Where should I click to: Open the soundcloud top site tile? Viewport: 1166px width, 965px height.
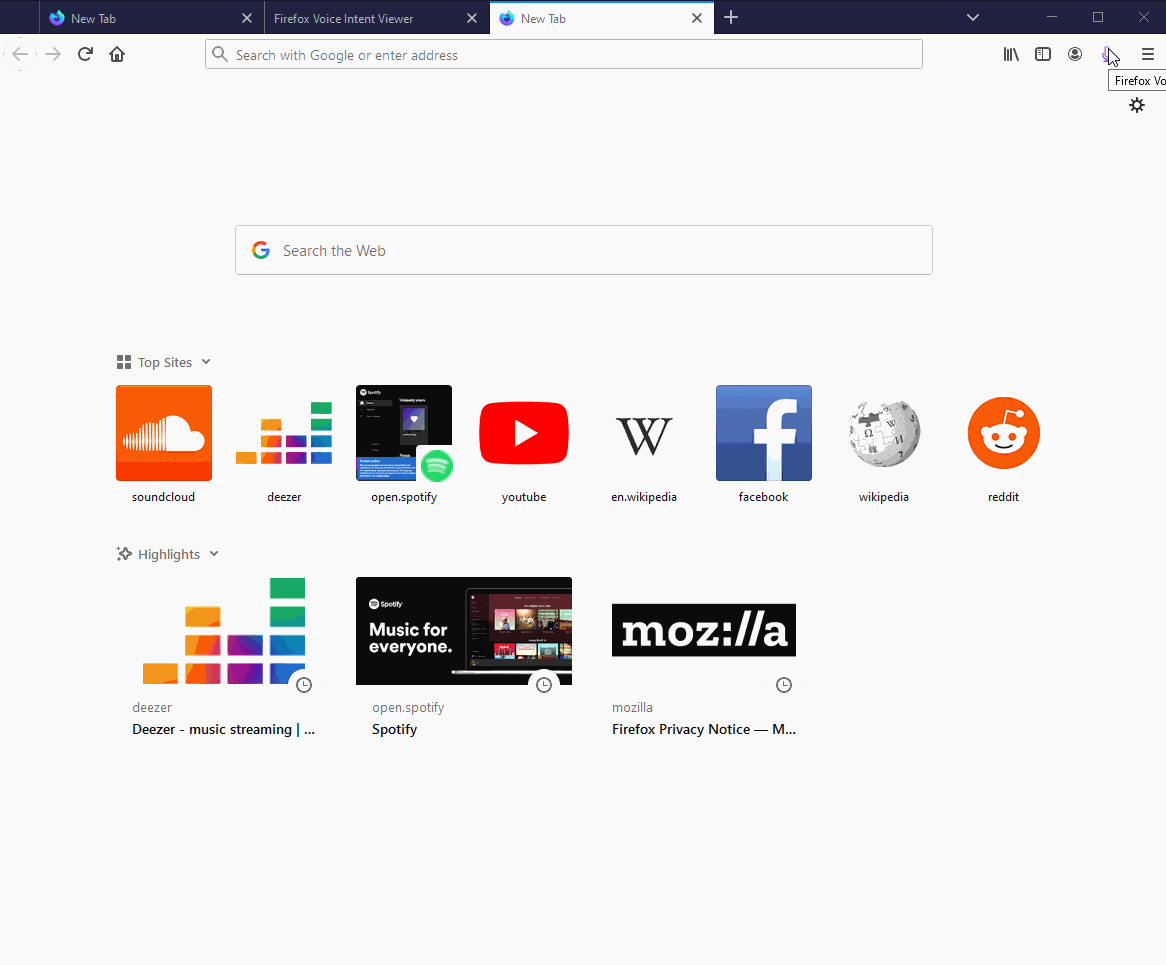coord(164,433)
